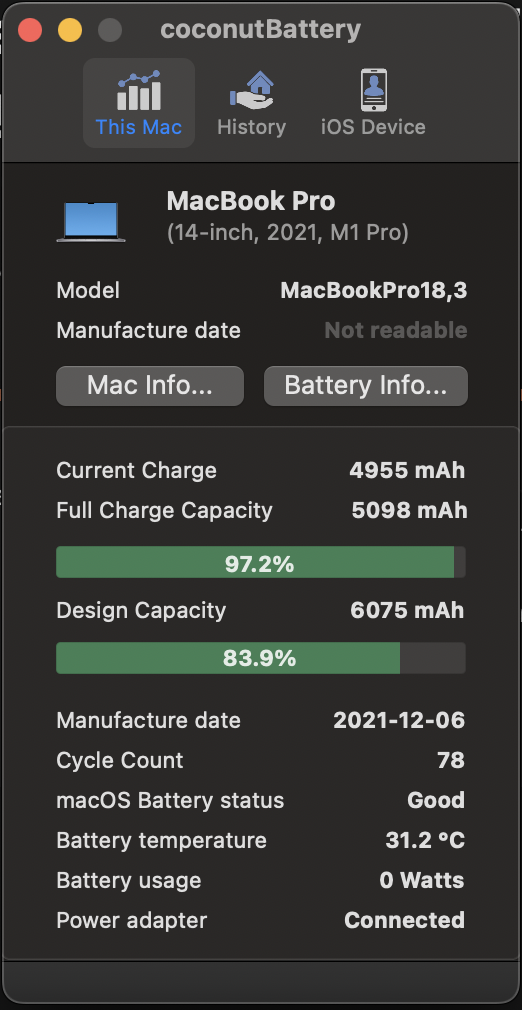Switch to the History tab label
Image resolution: width=522 pixels, height=1010 pixels.
coord(251,127)
